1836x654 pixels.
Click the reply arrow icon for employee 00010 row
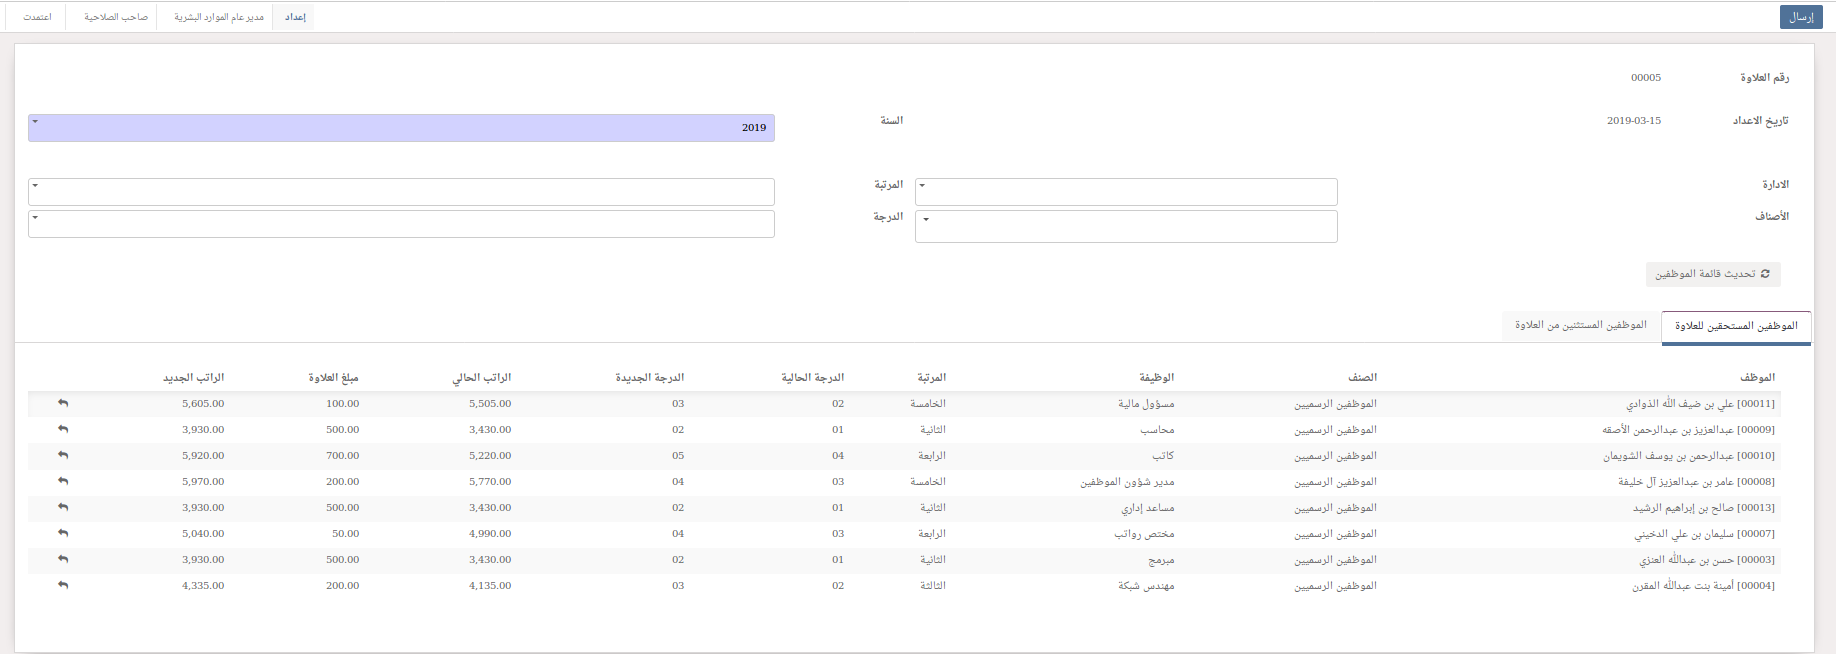tap(63, 455)
